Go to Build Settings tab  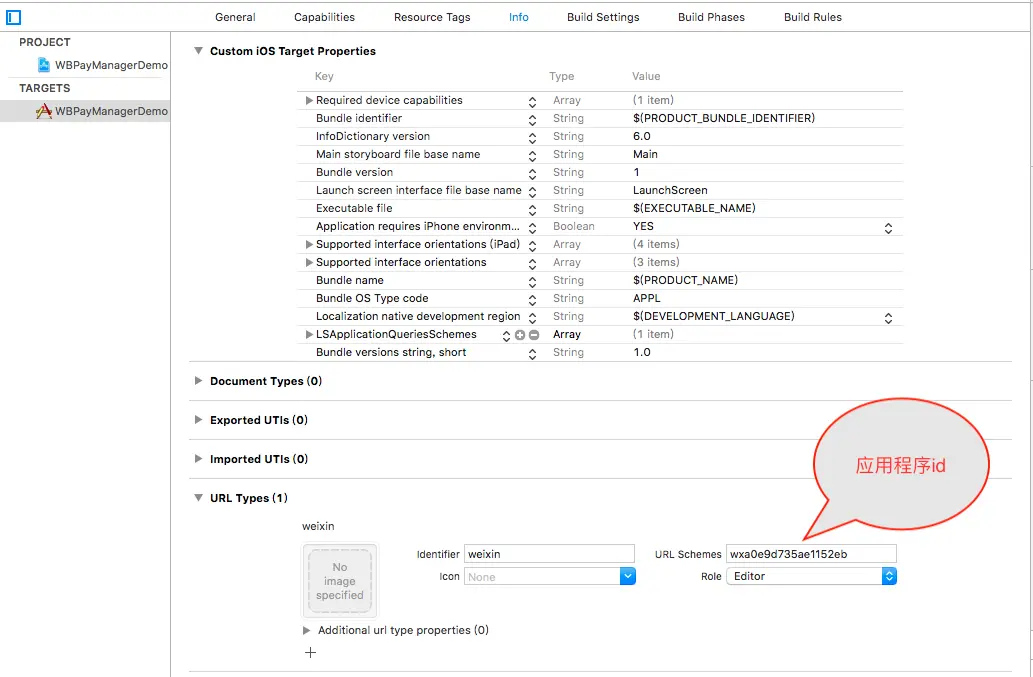(603, 17)
